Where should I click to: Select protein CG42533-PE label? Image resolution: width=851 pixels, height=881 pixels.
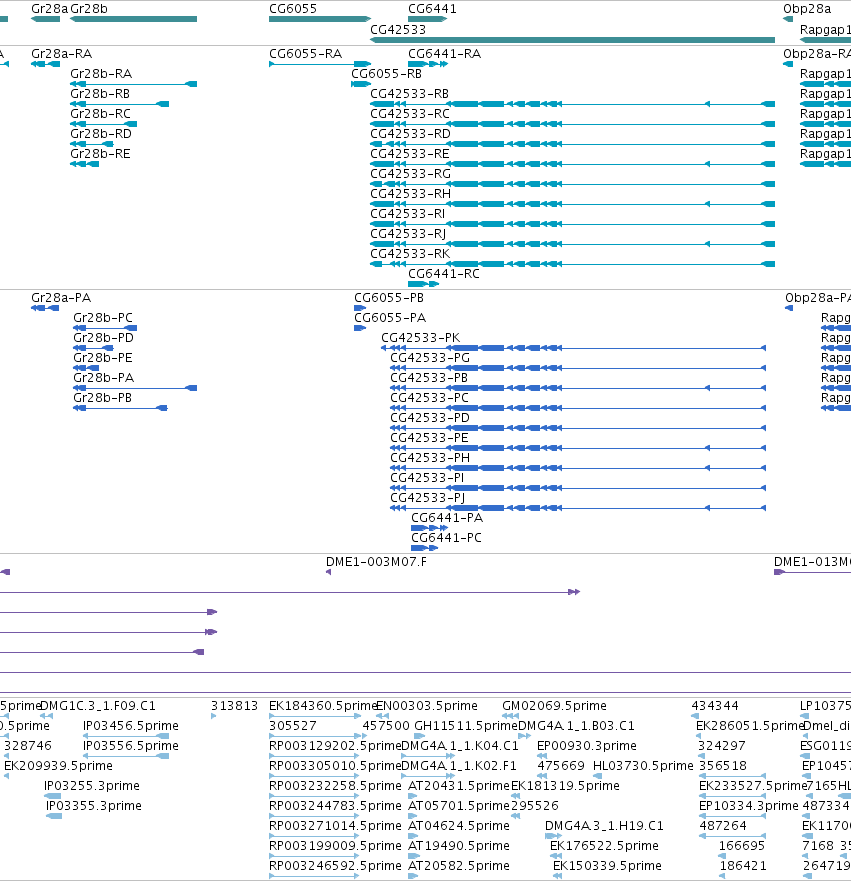429,438
